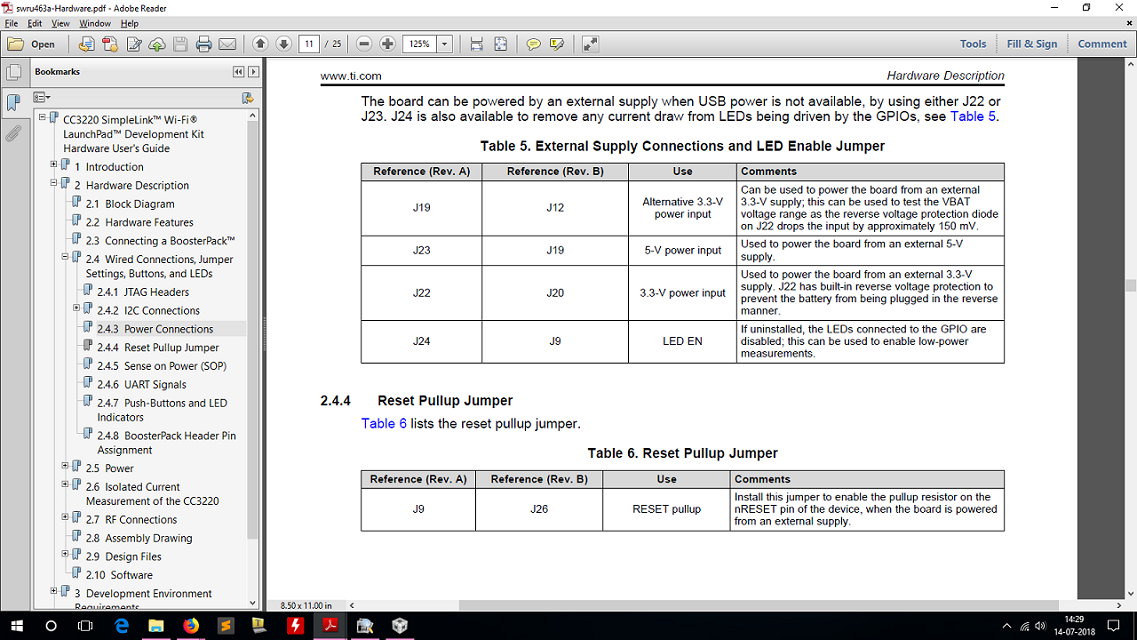Expand 2.4.2 I2C Connections bookmark
This screenshot has height=640, width=1137.
pos(77,308)
